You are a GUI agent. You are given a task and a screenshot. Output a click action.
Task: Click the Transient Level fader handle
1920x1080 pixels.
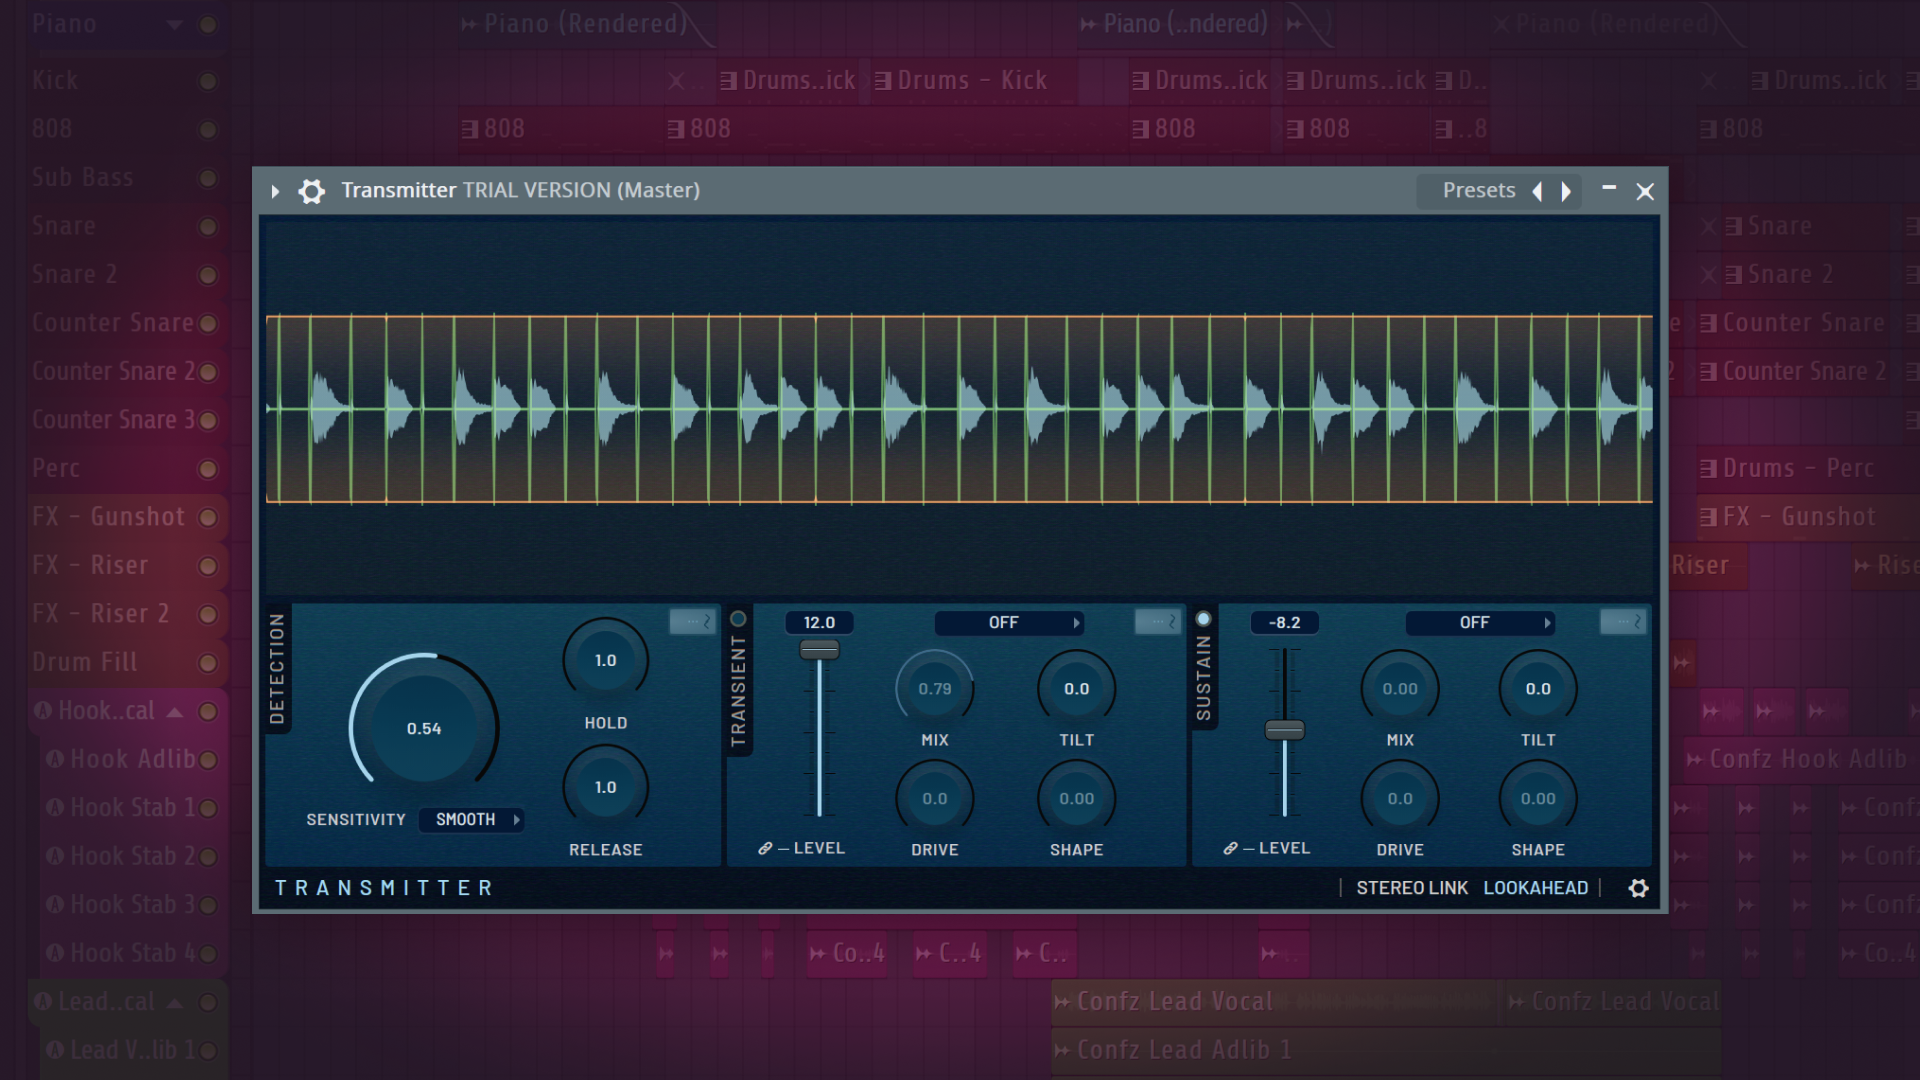pyautogui.click(x=819, y=650)
